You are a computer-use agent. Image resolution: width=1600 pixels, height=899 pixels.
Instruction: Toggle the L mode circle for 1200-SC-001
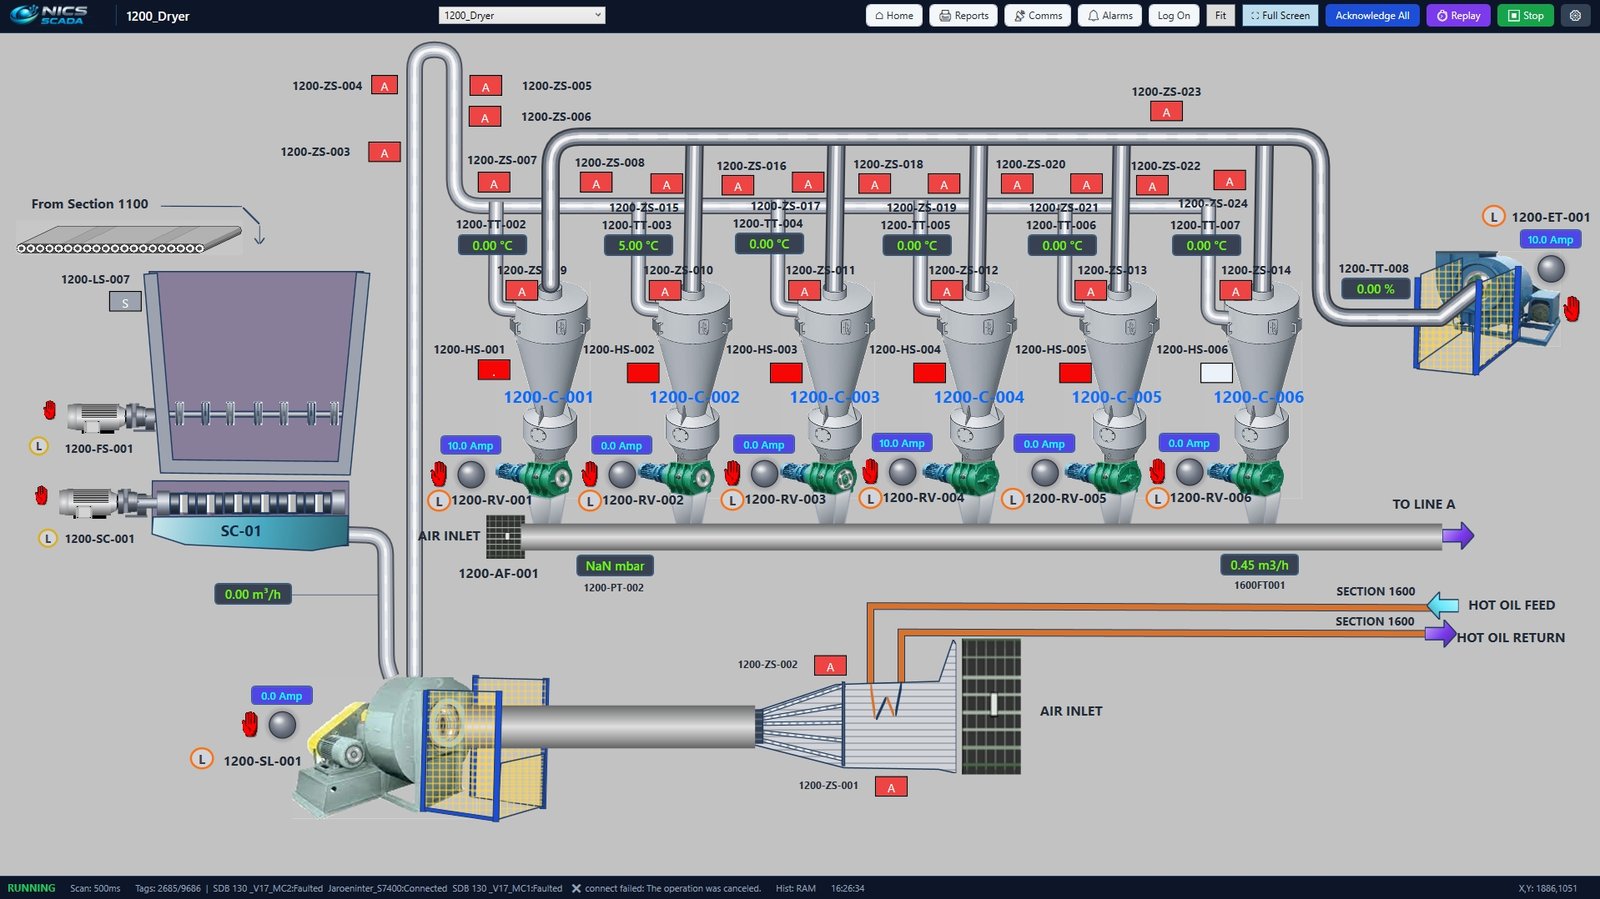point(47,538)
